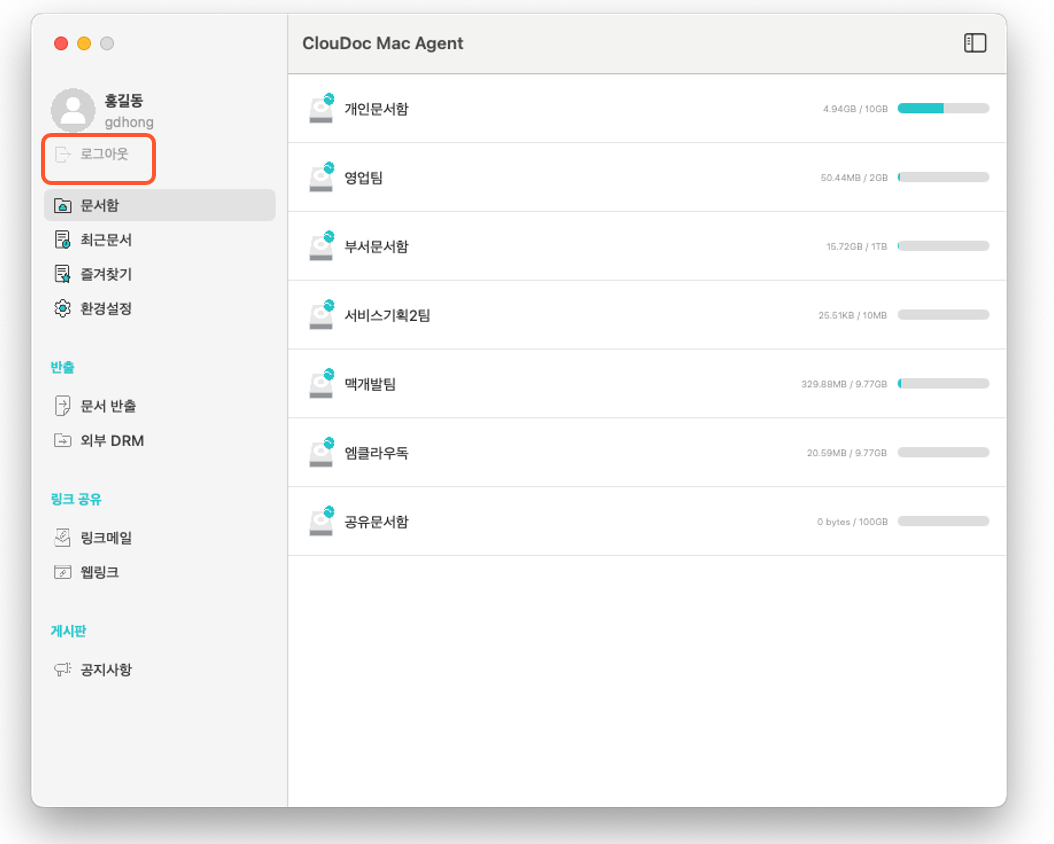The height and width of the screenshot is (844, 1054).
Task: Open 외부 DRM menu item
Action: pos(112,441)
